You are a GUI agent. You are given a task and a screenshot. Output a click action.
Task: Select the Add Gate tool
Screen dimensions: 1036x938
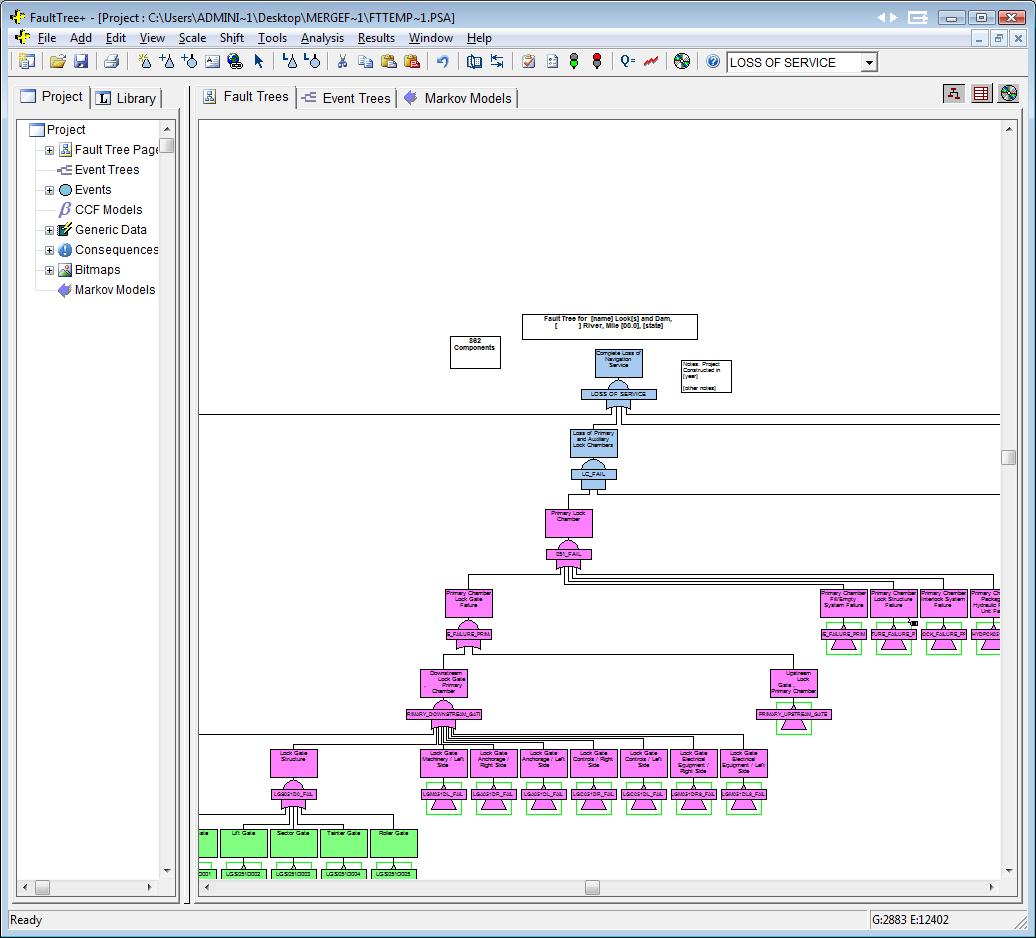[x=167, y=61]
